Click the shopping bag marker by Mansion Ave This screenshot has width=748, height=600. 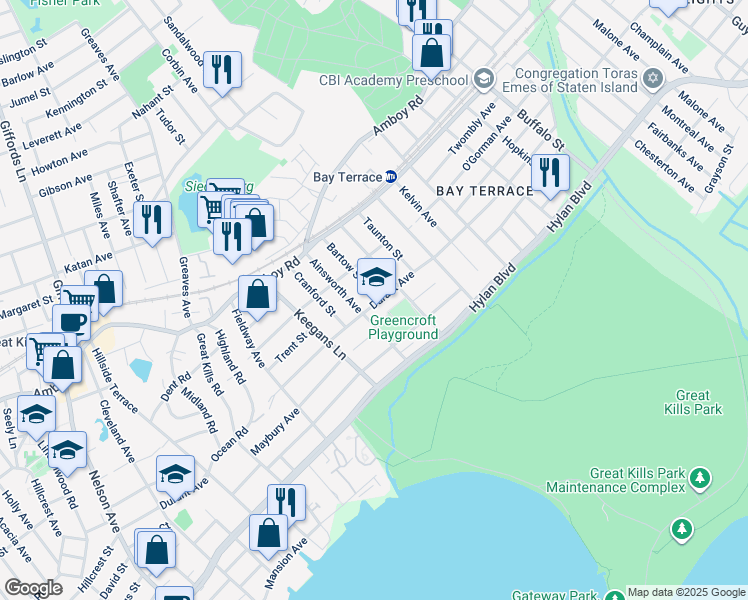coord(268,532)
